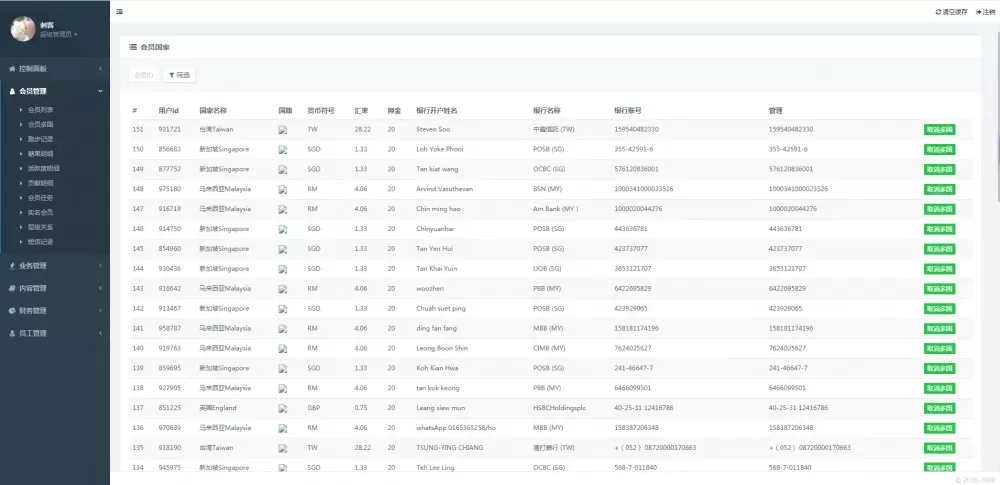Screen dimensions: 1000x485
Task: Click the user avatar picture
Action: coord(22,29)
